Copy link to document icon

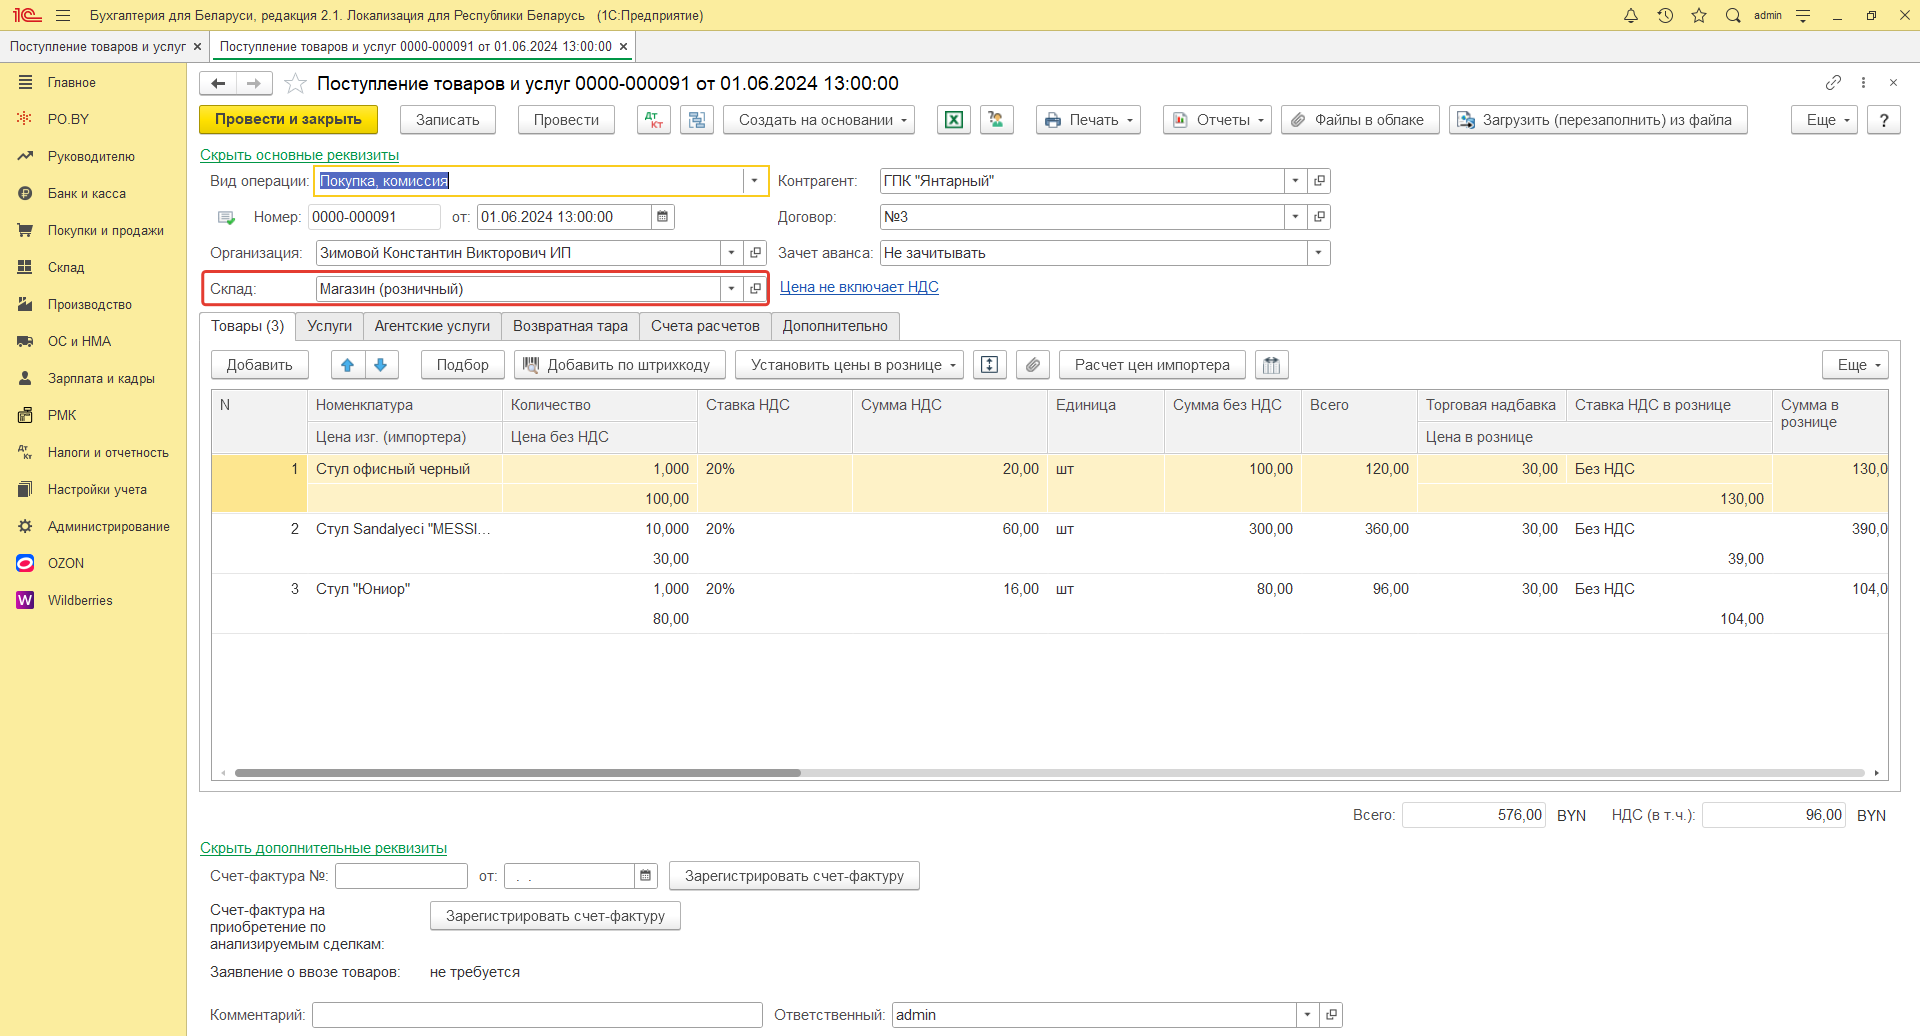tap(1833, 82)
